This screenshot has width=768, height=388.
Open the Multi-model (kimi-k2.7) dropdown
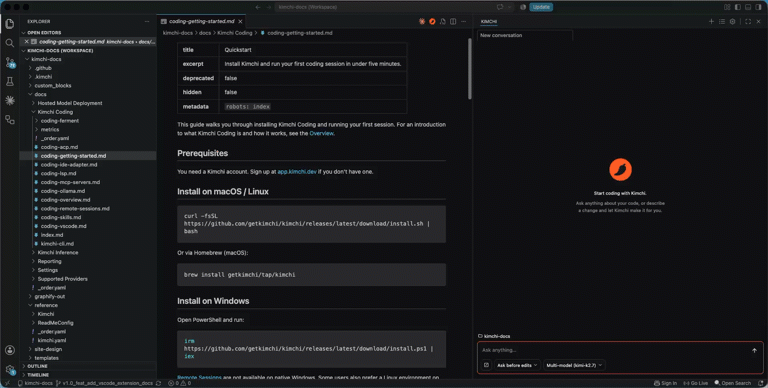pos(574,365)
